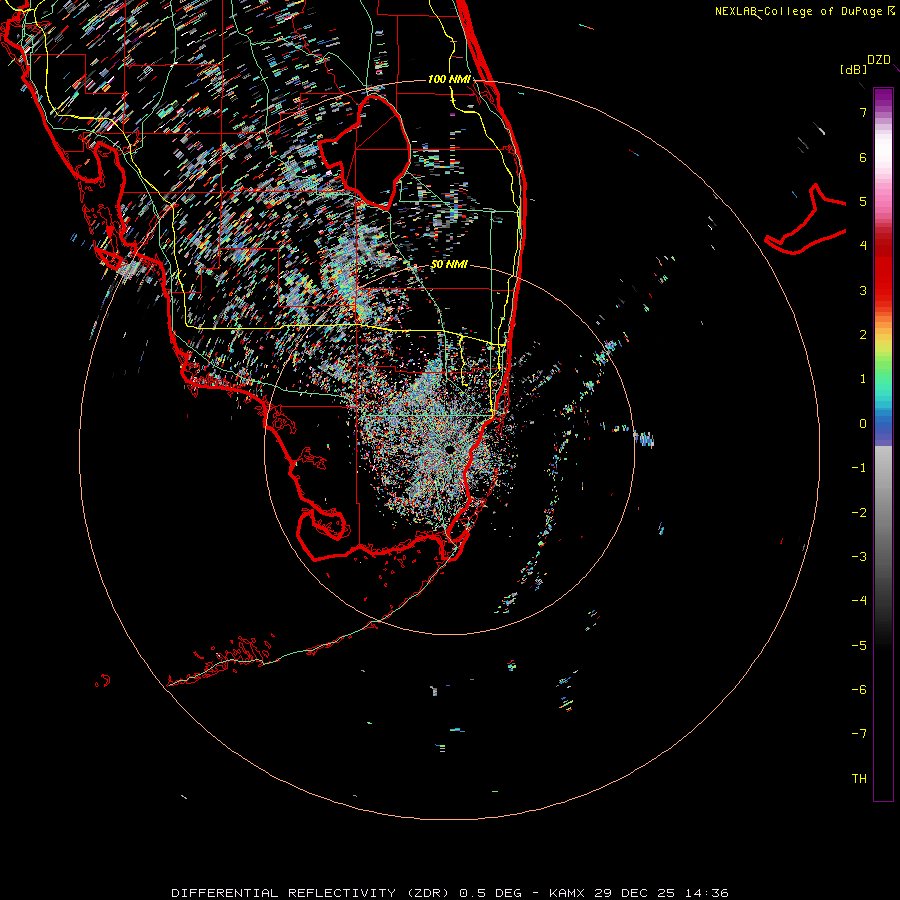Click the black radar site dot
The image size is (900, 900).
pyautogui.click(x=449, y=449)
